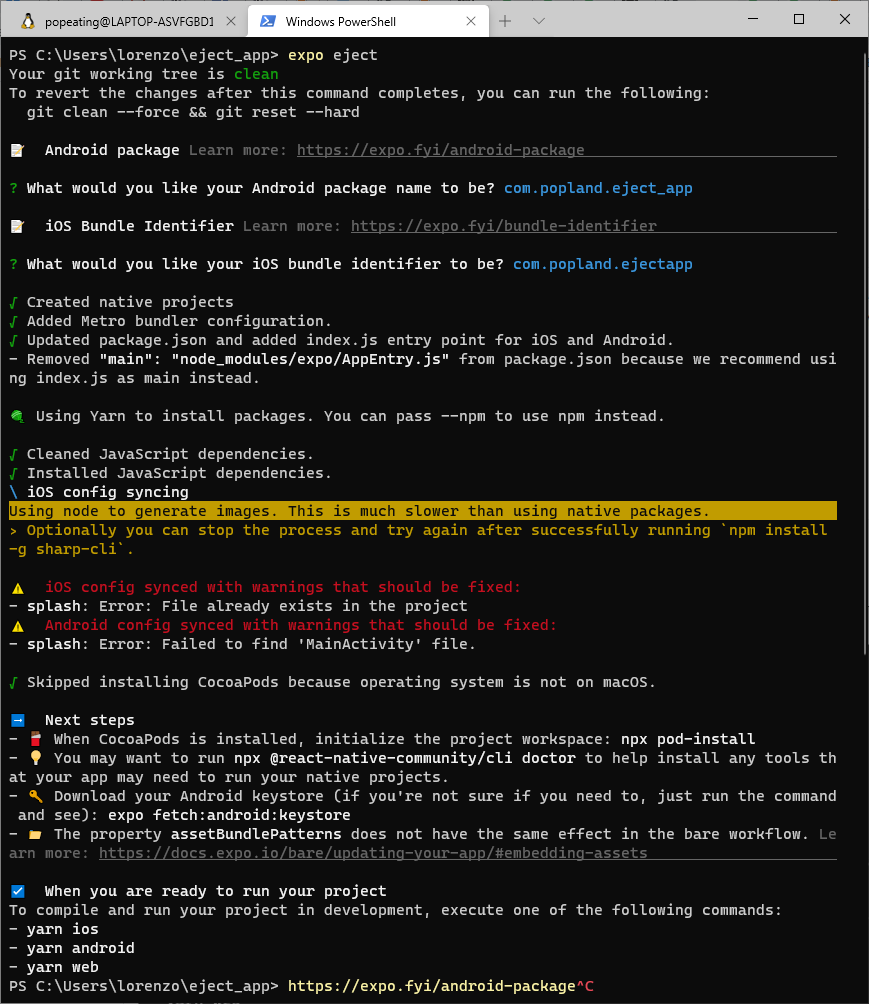Click the warning triangle for Android config warnings
The height and width of the screenshot is (1004, 869).
coord(17,625)
